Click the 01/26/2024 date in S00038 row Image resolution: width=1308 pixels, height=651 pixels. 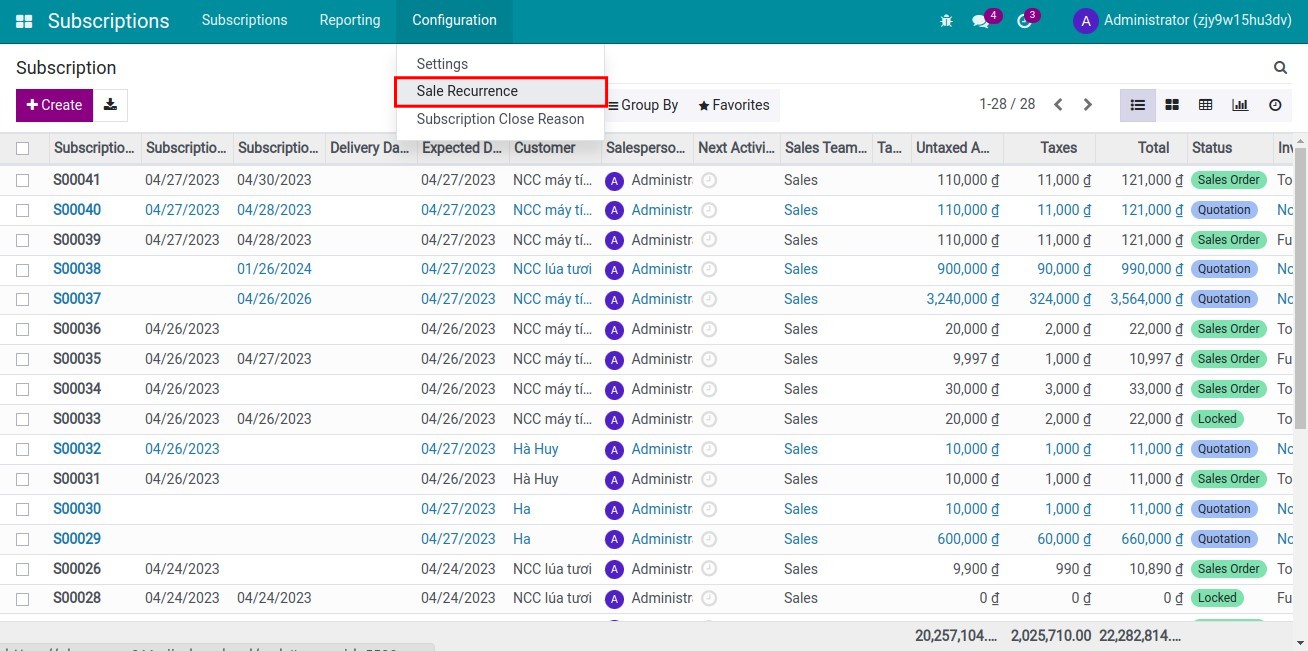coord(274,269)
